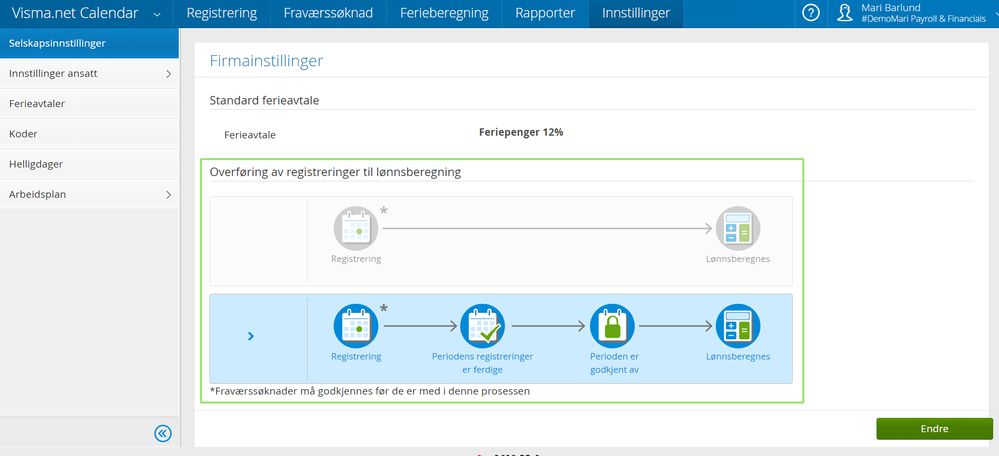
Task: Click the 'Ferieavtale' field label
Action: coord(250,135)
